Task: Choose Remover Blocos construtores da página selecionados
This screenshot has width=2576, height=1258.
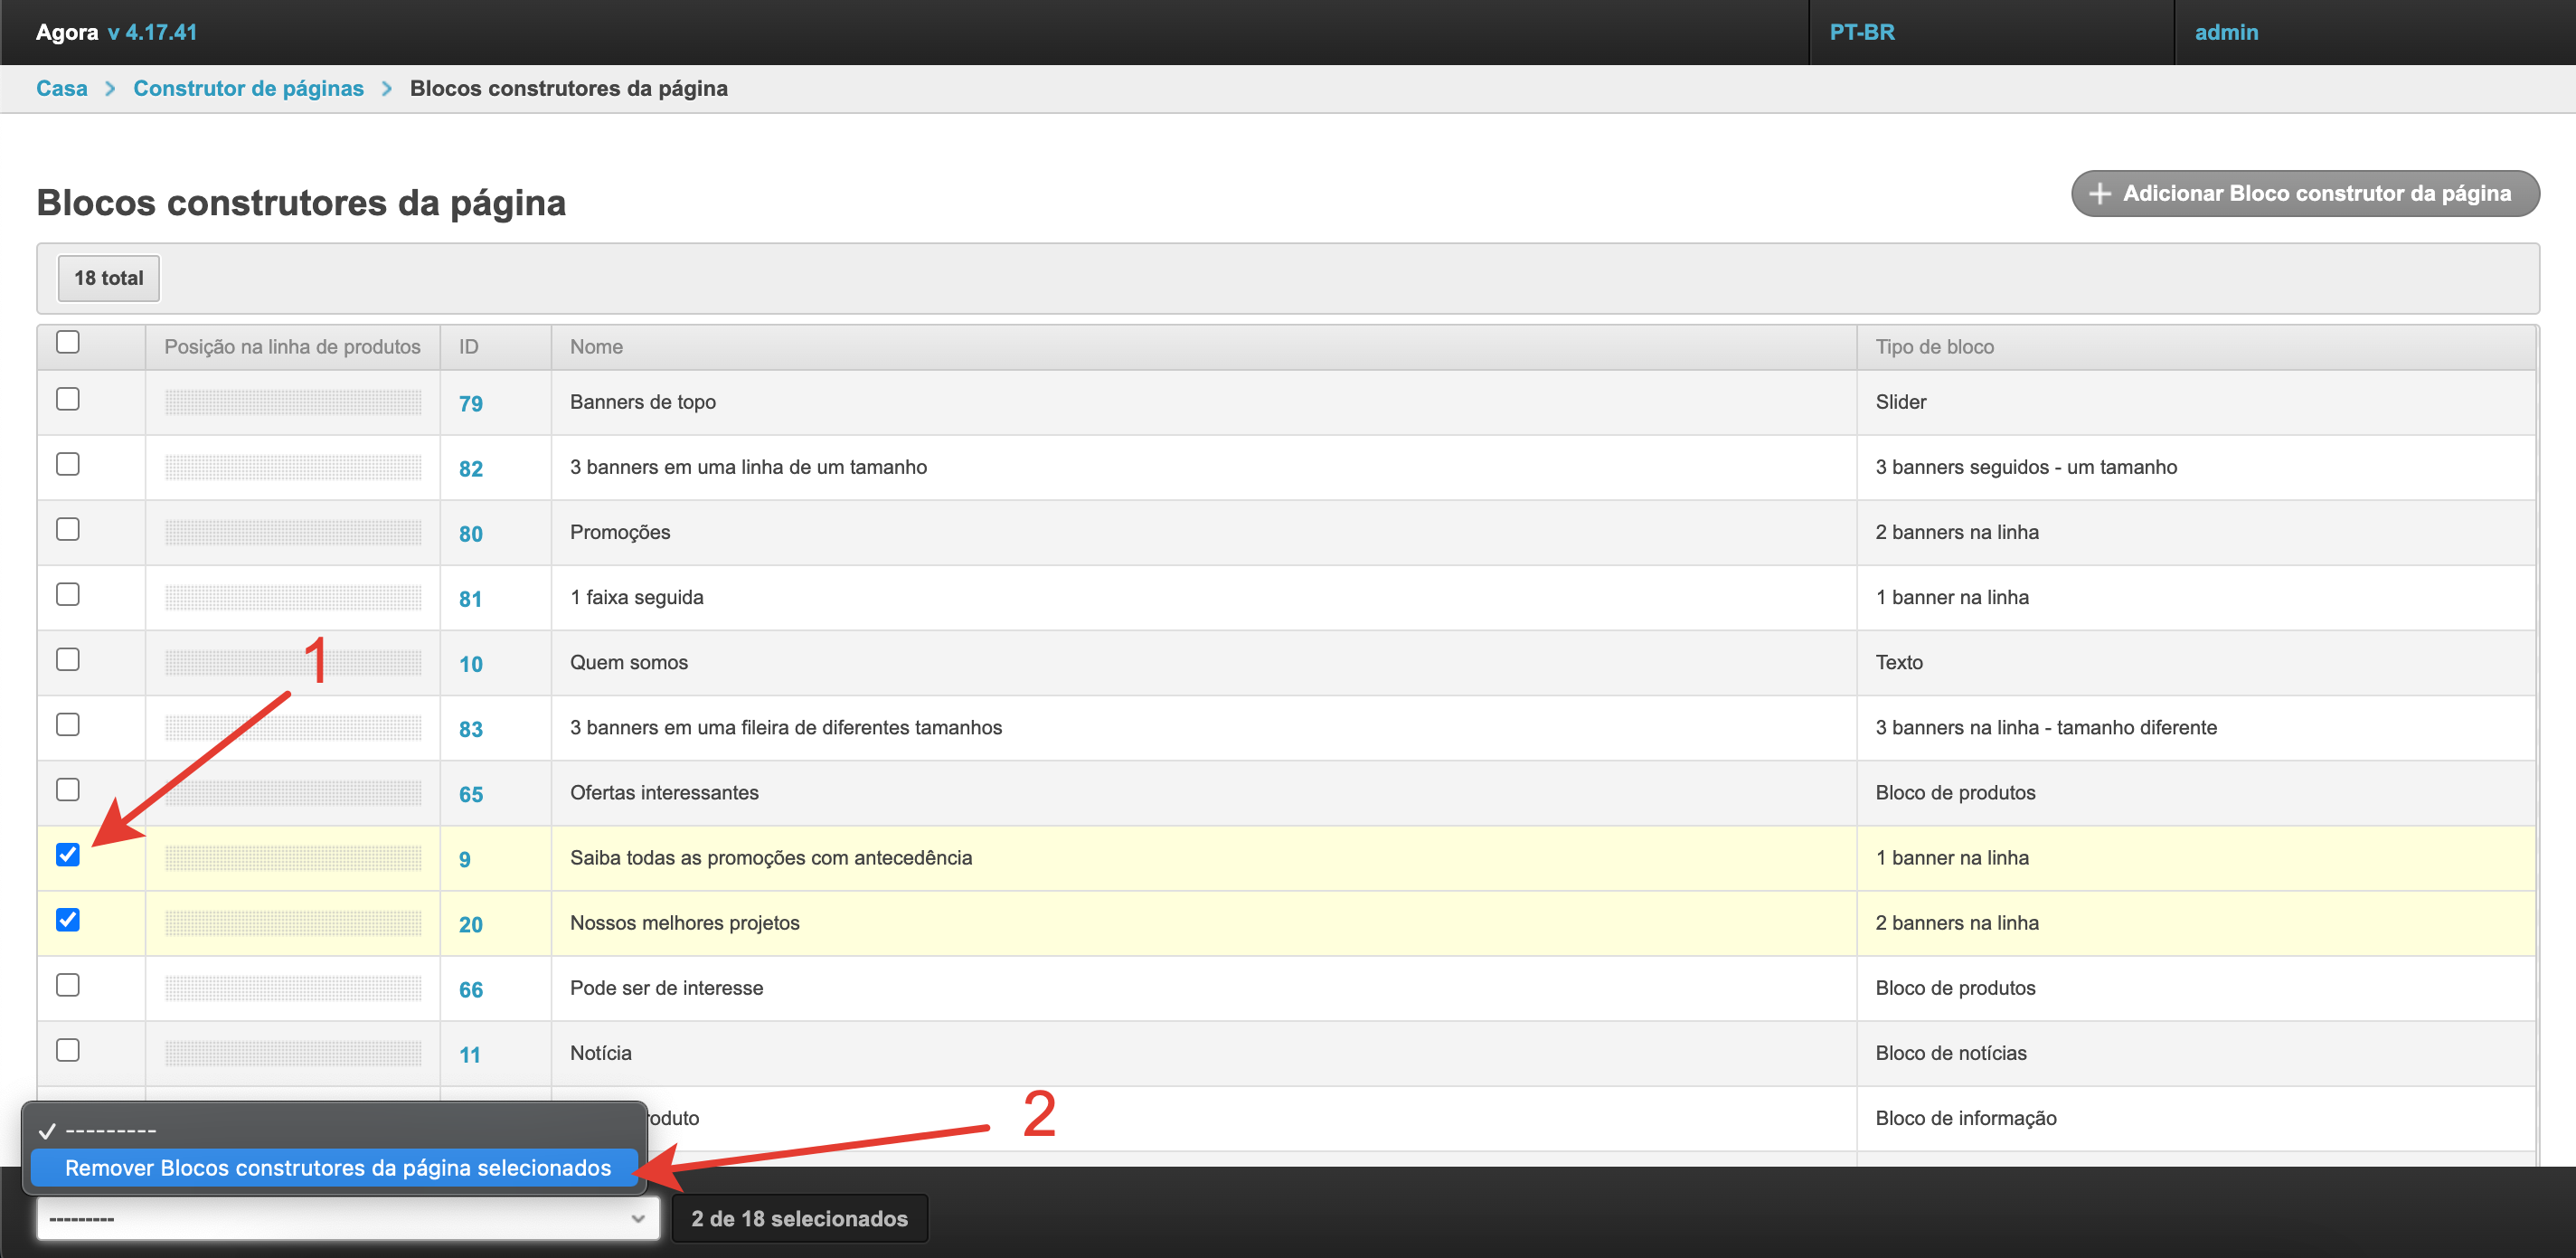Action: point(337,1168)
